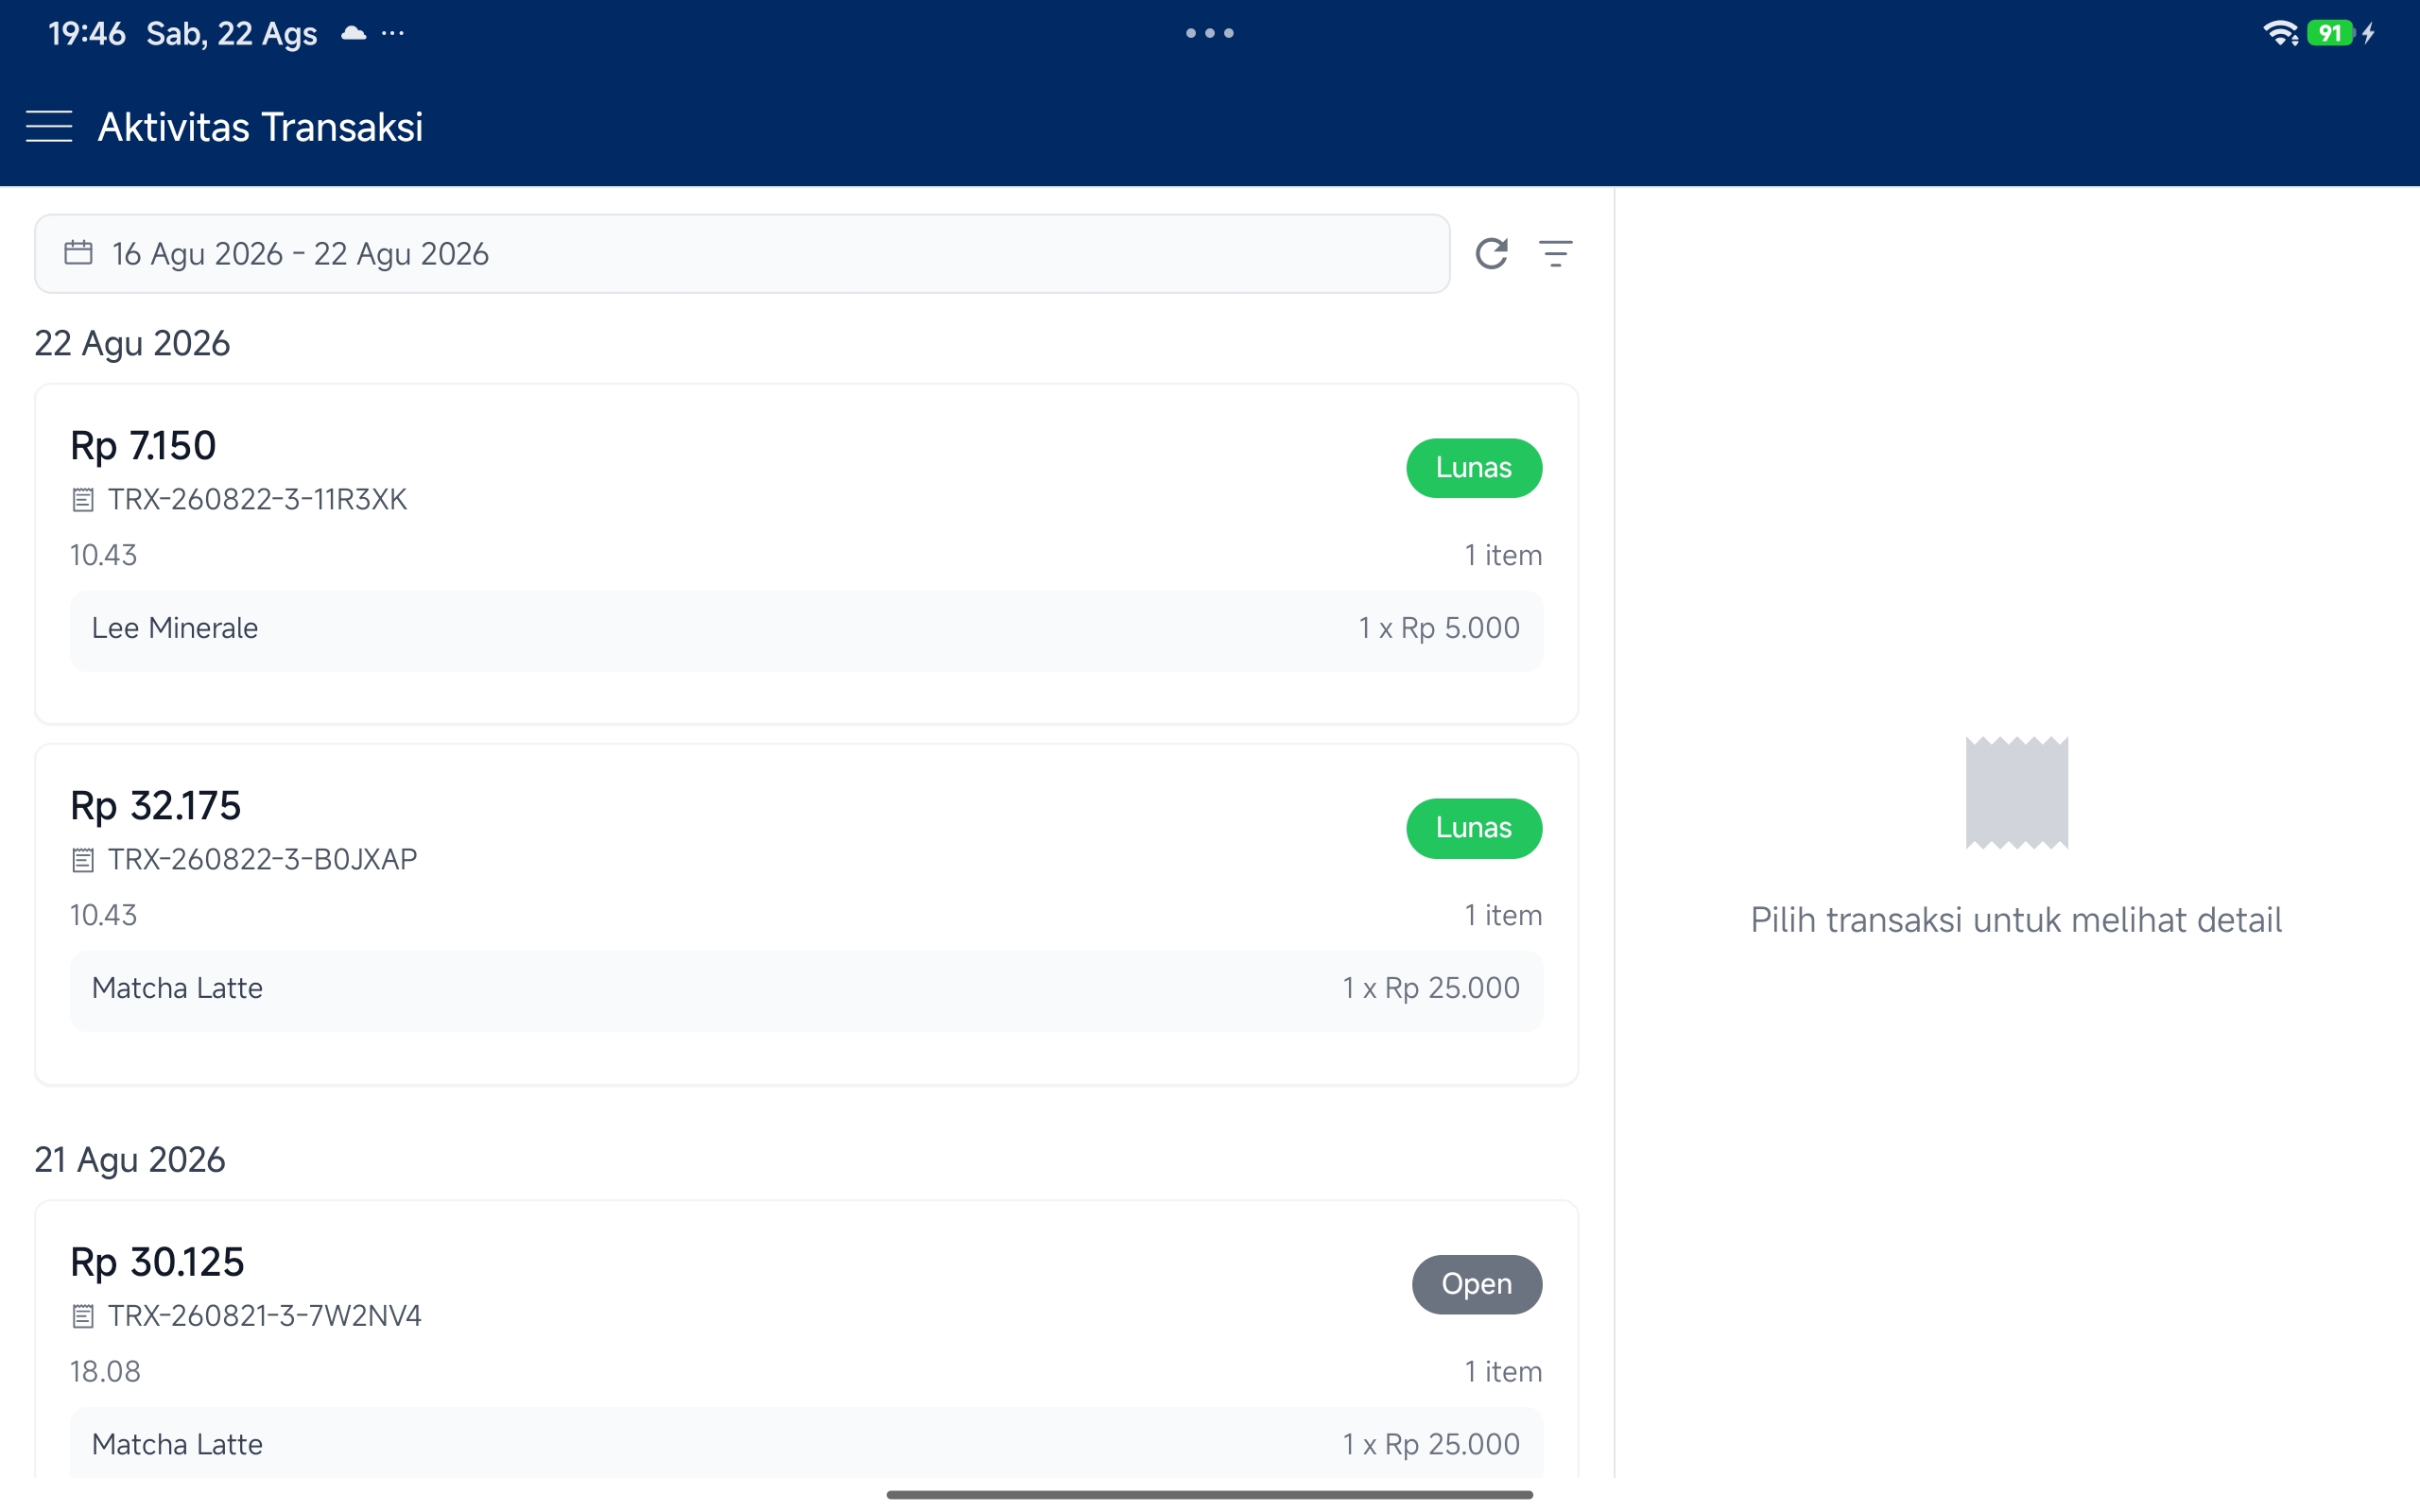The image size is (2420, 1512).
Task: Click the 18.08 time stamp
Action: click(105, 1371)
